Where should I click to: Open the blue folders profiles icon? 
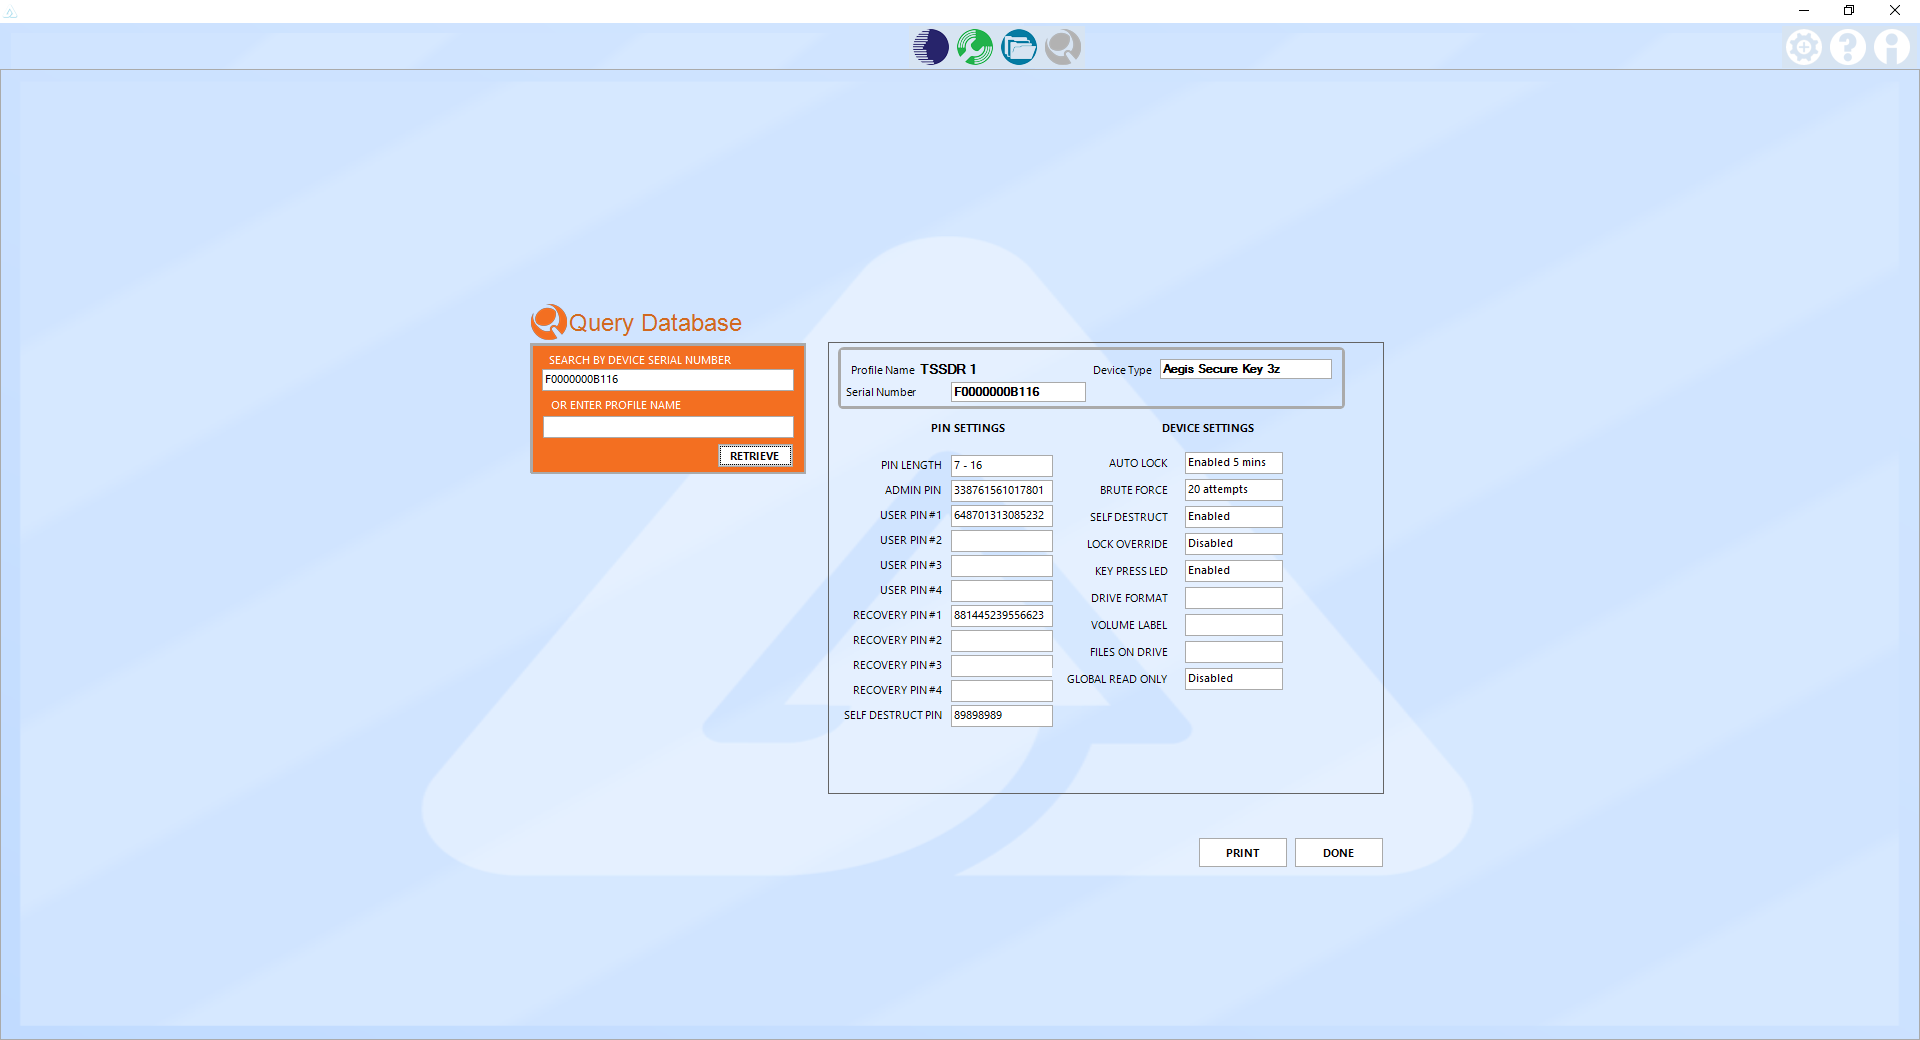(1018, 47)
